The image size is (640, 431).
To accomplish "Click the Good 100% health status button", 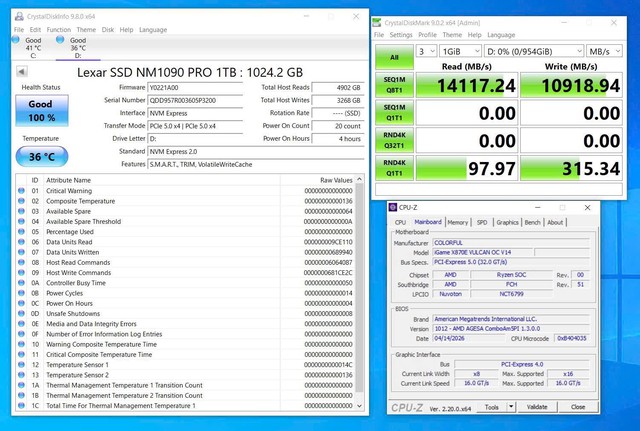I will pos(42,111).
